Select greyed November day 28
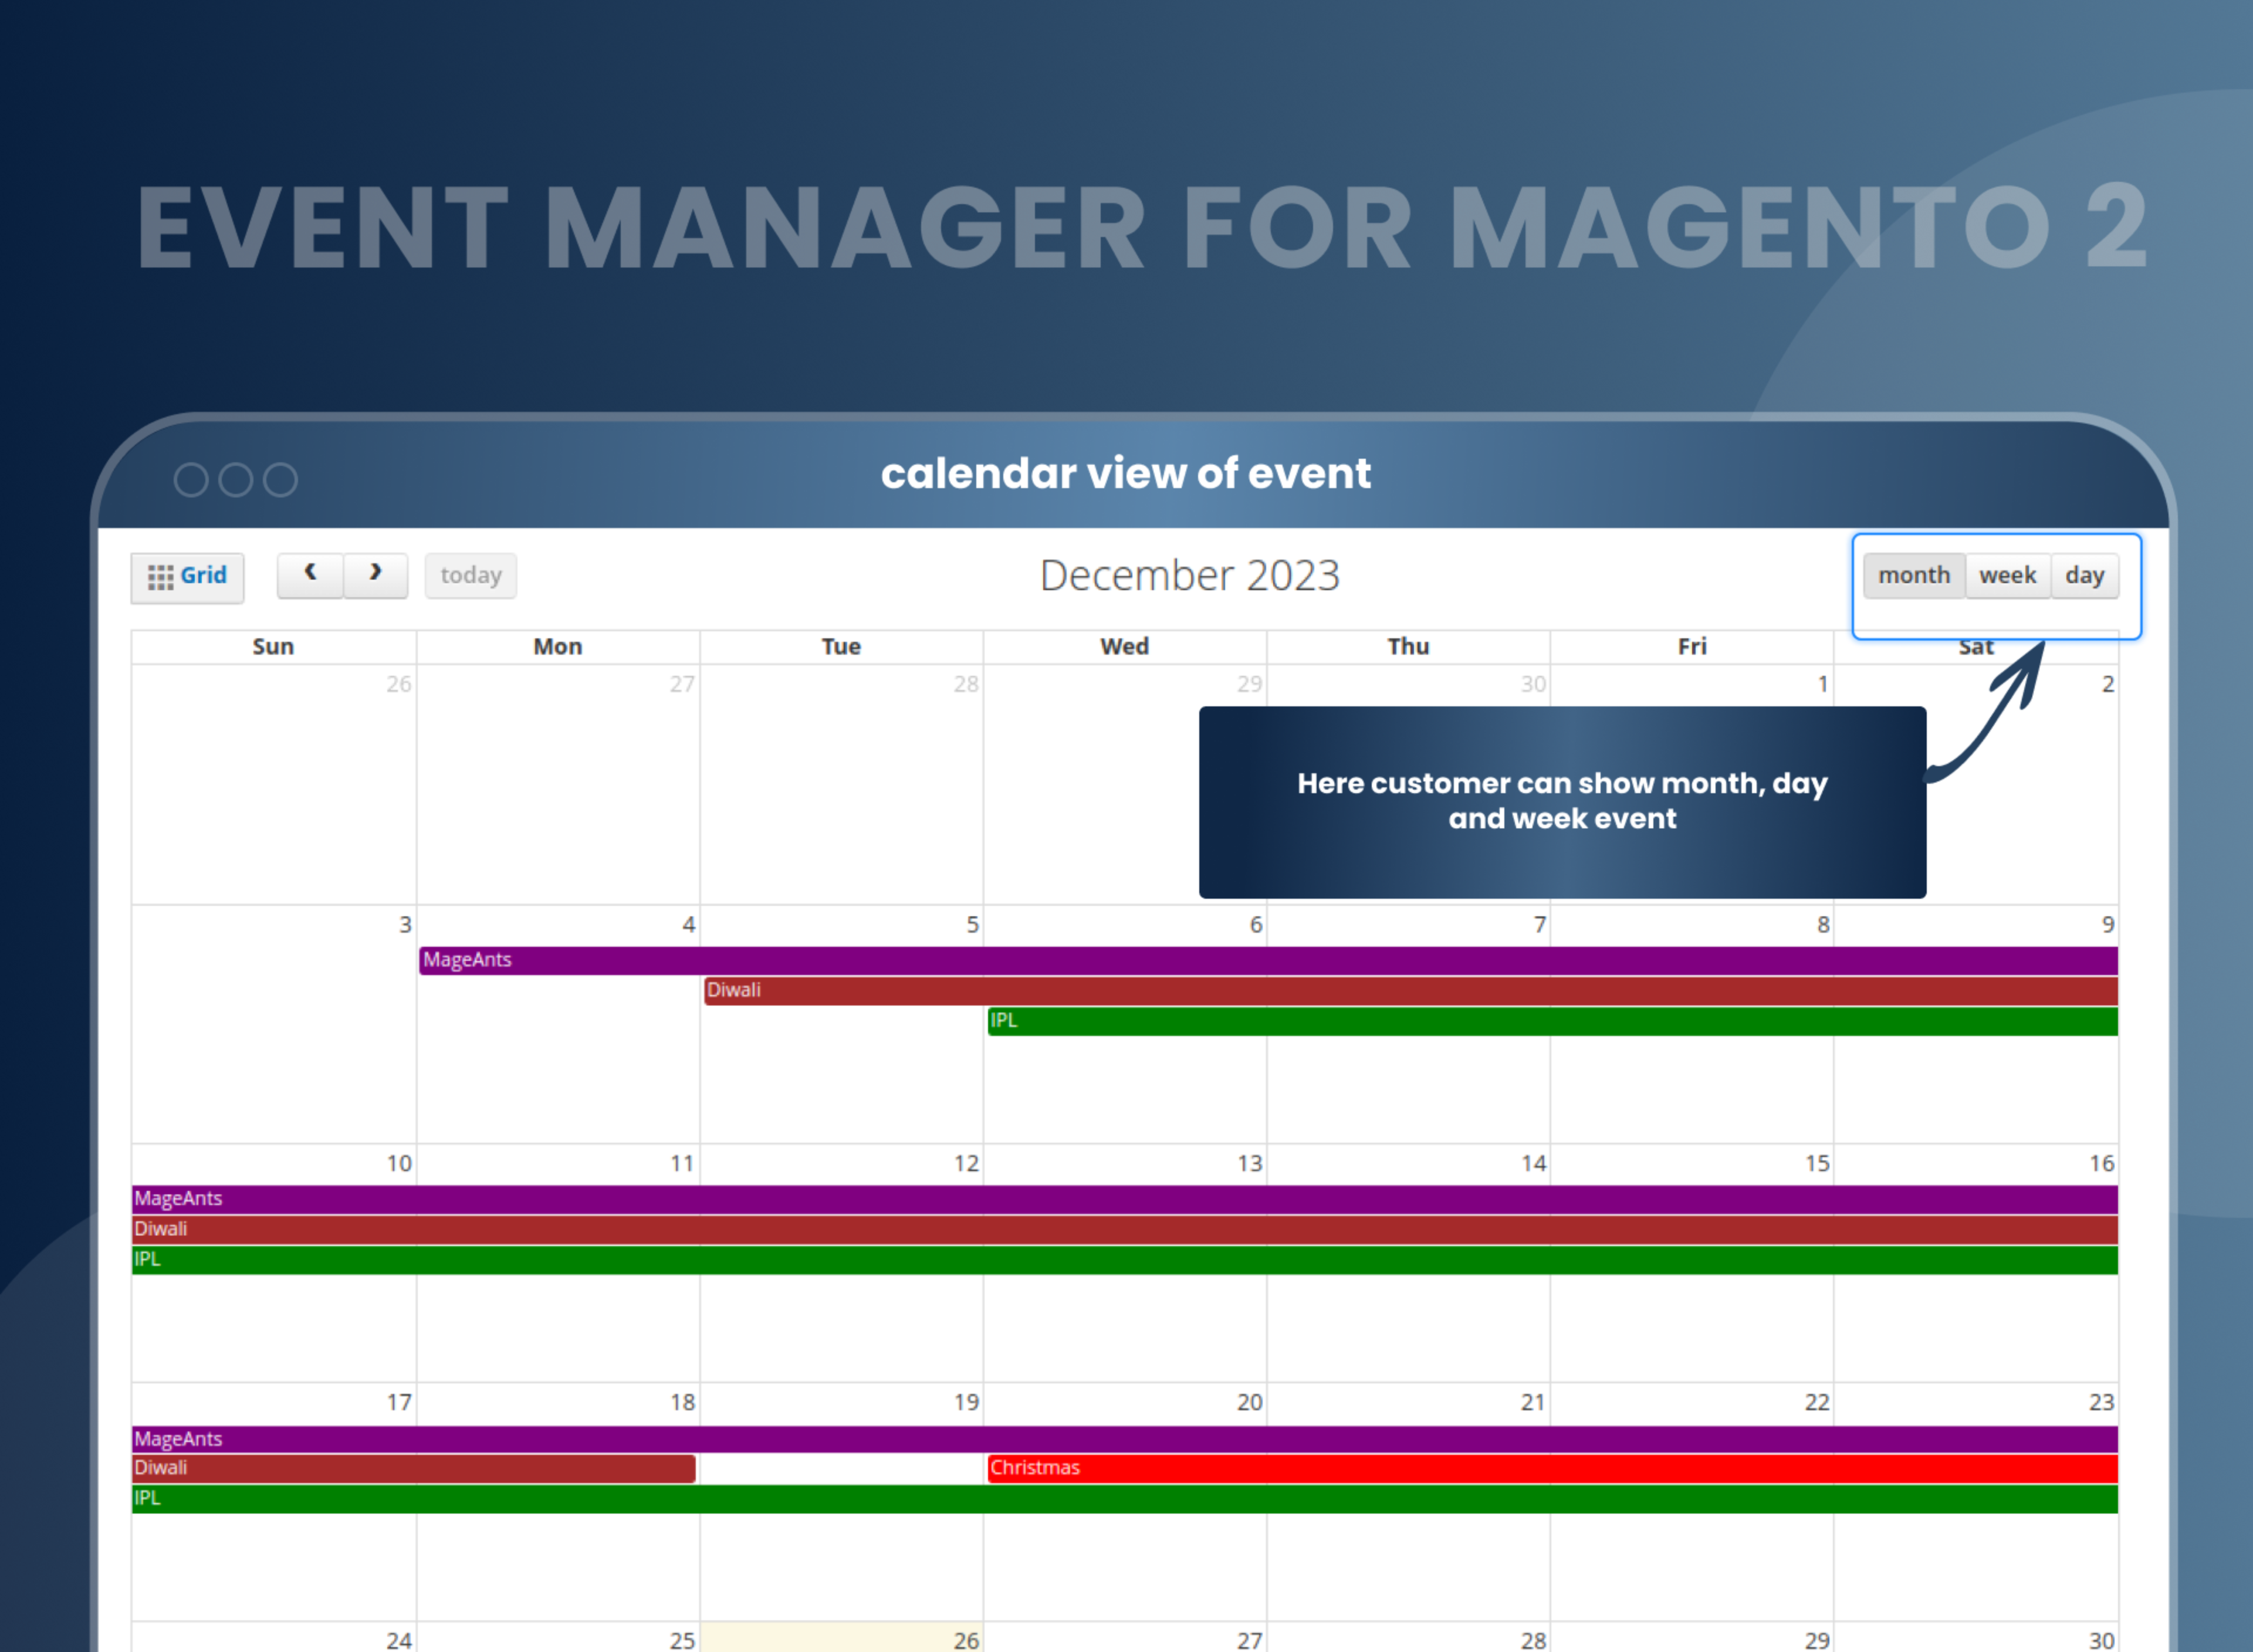Image resolution: width=2253 pixels, height=1652 pixels. pos(966,685)
